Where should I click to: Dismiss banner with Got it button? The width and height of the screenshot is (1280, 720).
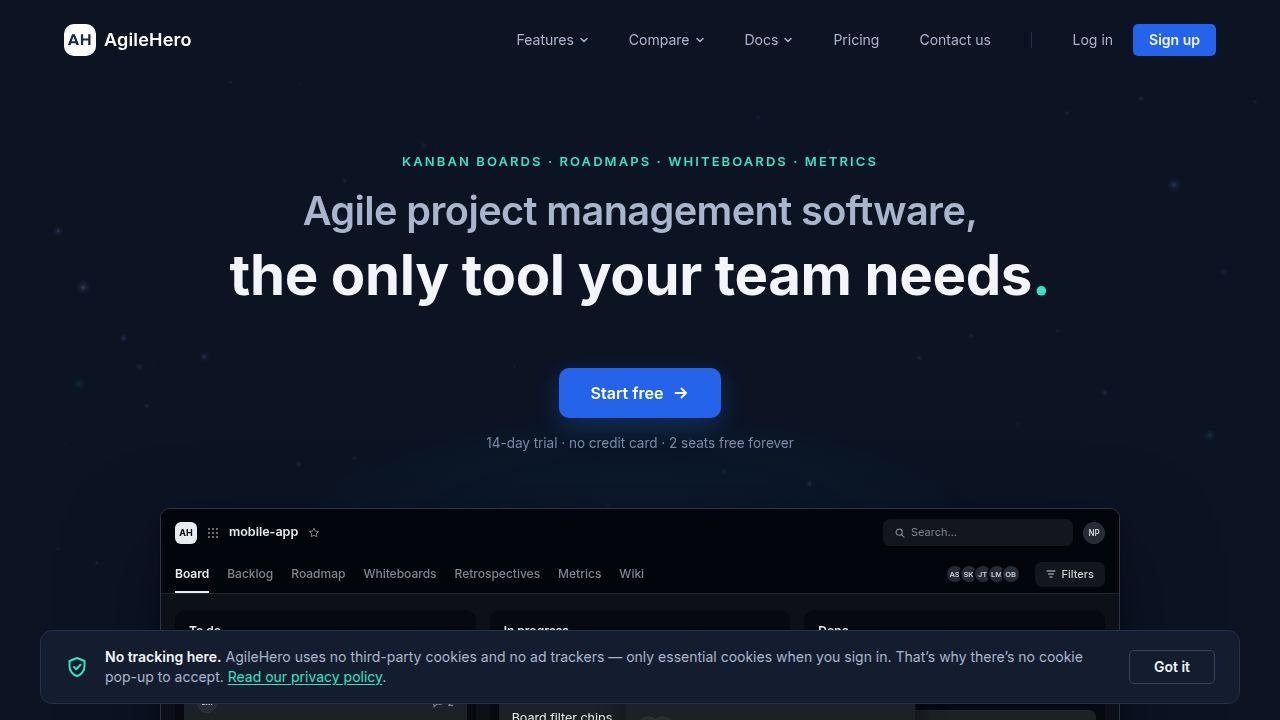[x=1172, y=667]
